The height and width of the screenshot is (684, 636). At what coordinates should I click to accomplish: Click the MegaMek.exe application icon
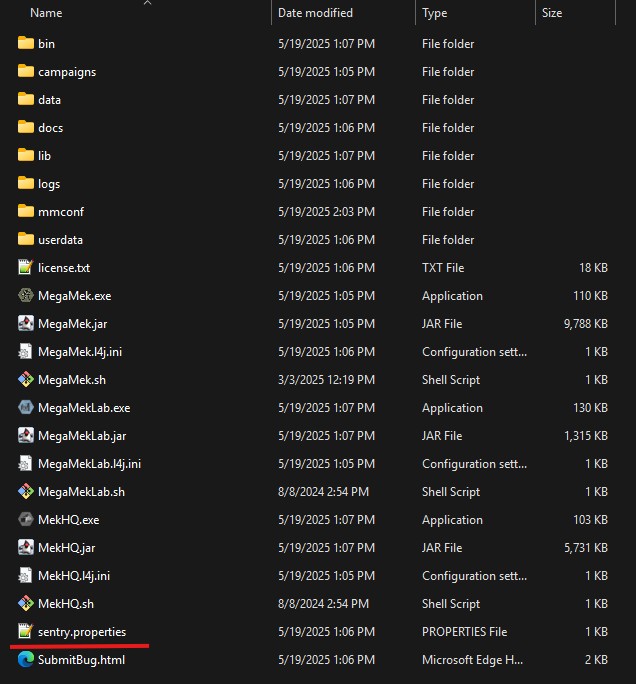coord(26,296)
